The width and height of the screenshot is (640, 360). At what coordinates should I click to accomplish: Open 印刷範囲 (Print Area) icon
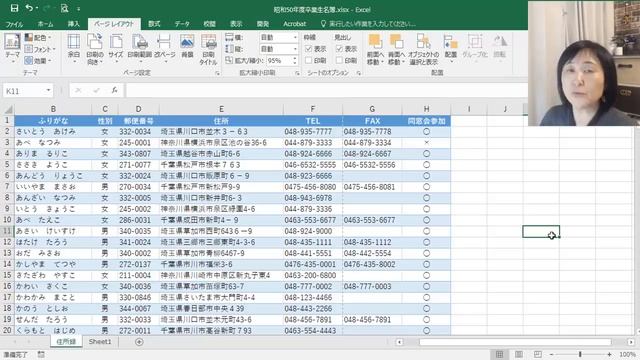(x=140, y=48)
